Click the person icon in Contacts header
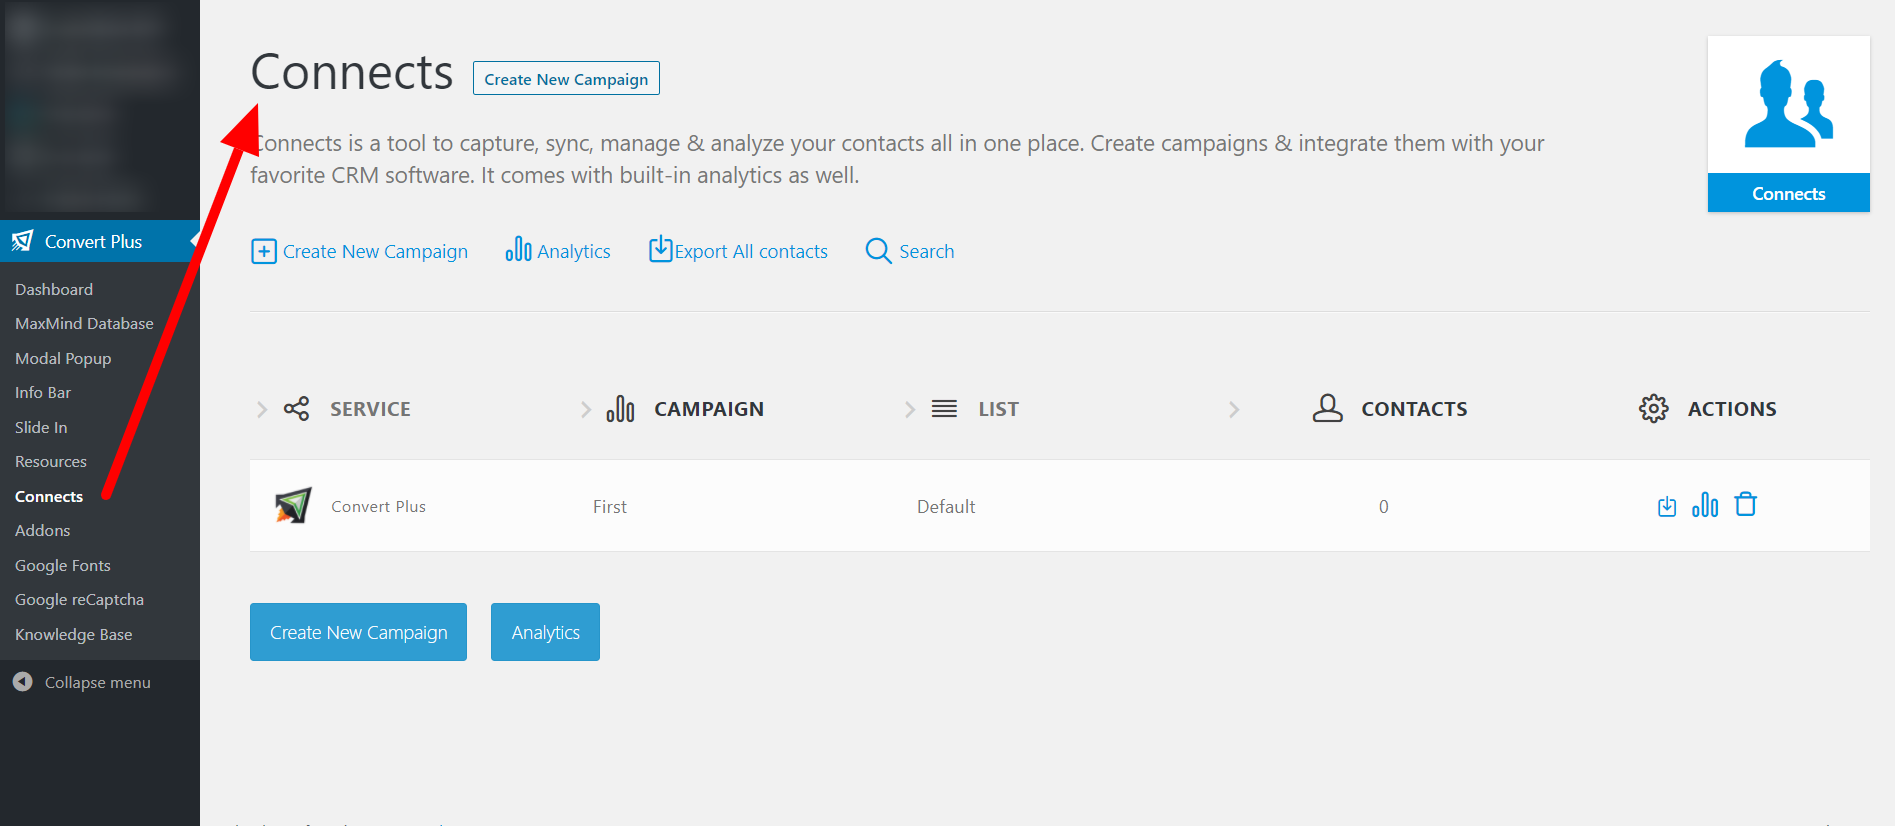Image resolution: width=1895 pixels, height=826 pixels. point(1327,408)
